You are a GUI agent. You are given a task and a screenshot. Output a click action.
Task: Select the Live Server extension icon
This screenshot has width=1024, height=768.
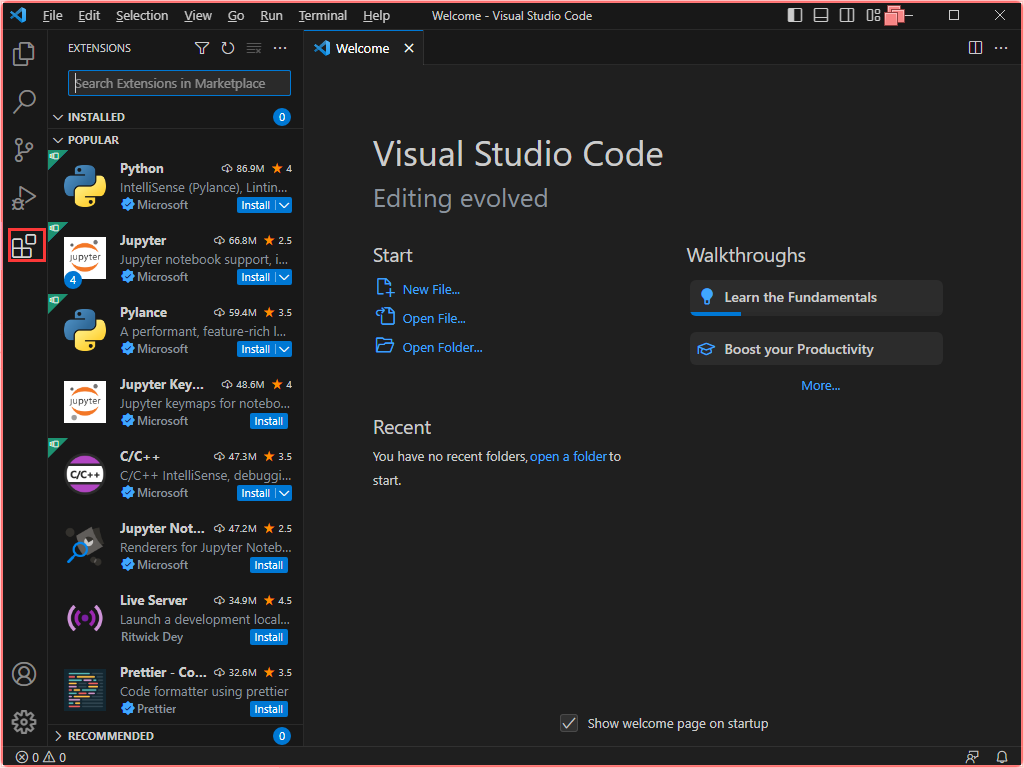(85, 618)
